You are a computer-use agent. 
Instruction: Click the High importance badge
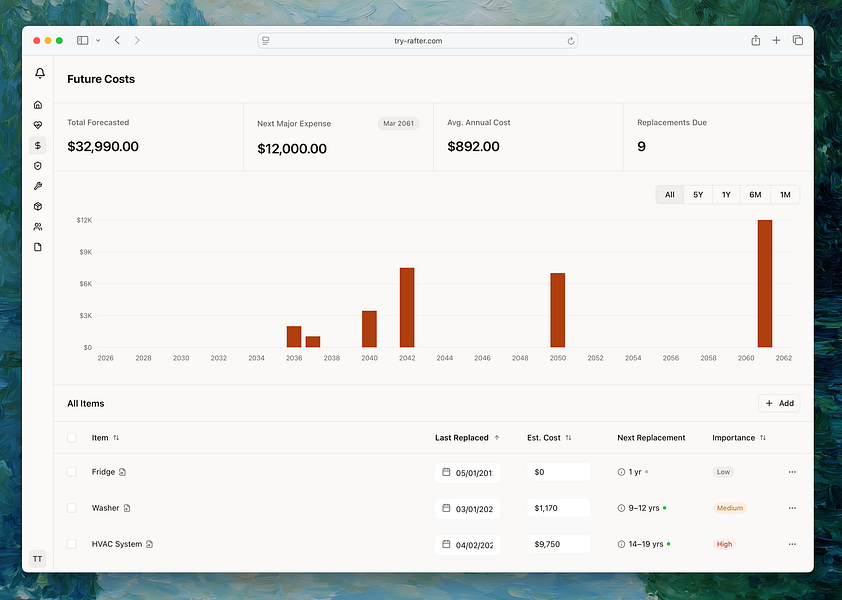click(724, 544)
